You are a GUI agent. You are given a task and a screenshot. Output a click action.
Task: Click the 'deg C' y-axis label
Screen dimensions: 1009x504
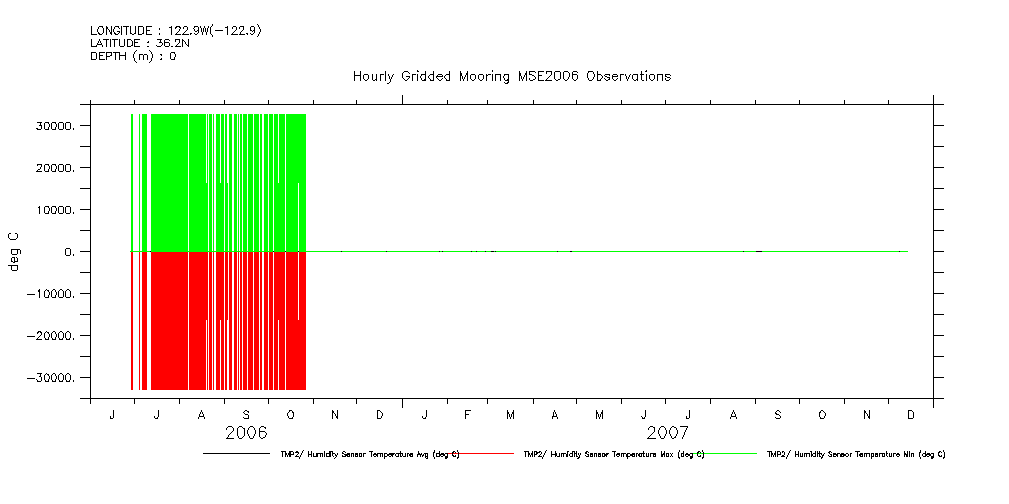tap(14, 252)
